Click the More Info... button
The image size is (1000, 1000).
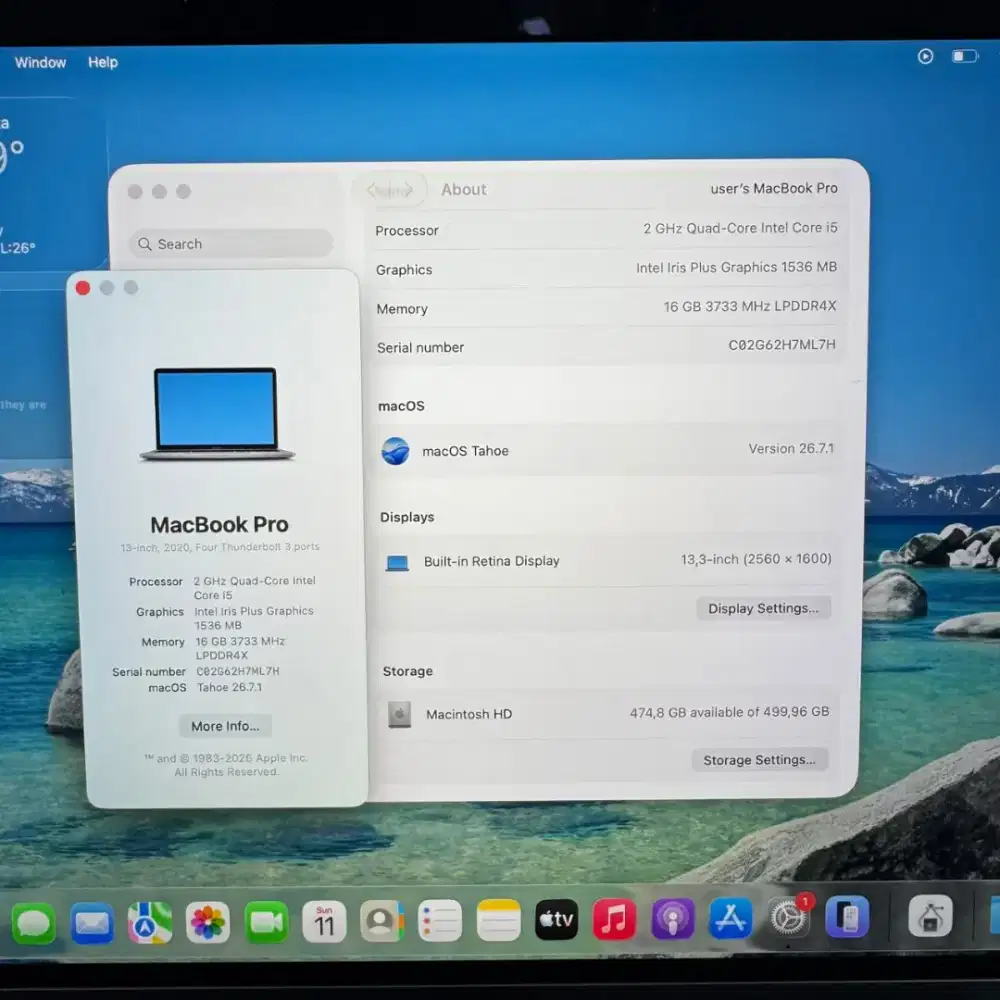tap(225, 726)
